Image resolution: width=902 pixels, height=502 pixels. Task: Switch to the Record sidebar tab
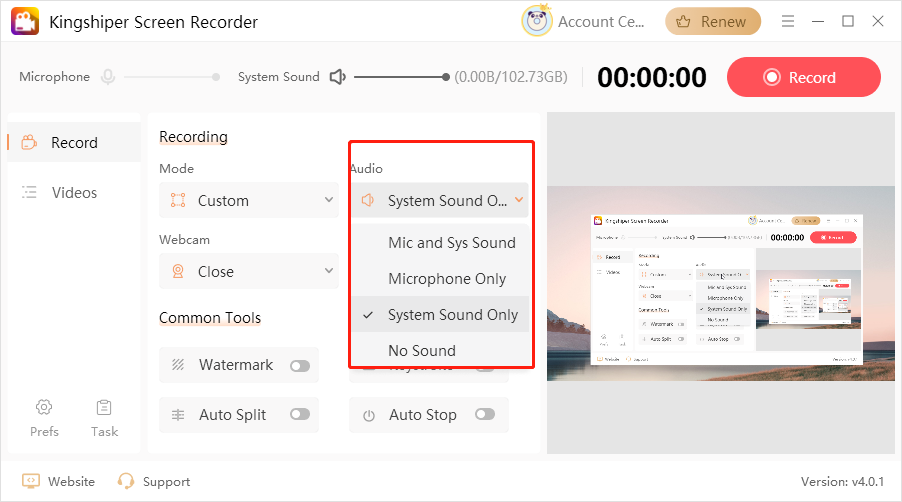coord(74,142)
